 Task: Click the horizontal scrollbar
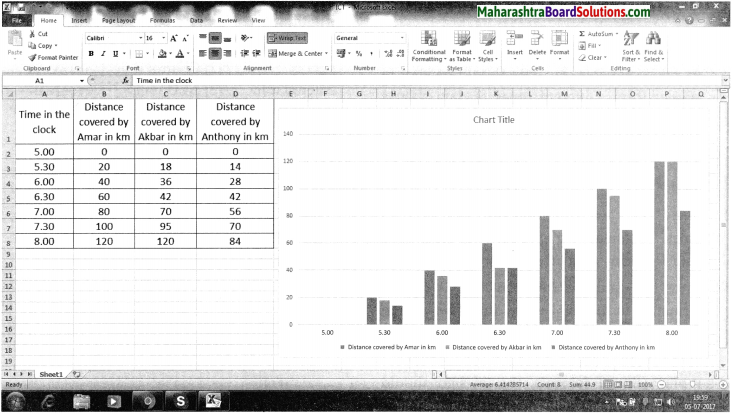coord(561,374)
